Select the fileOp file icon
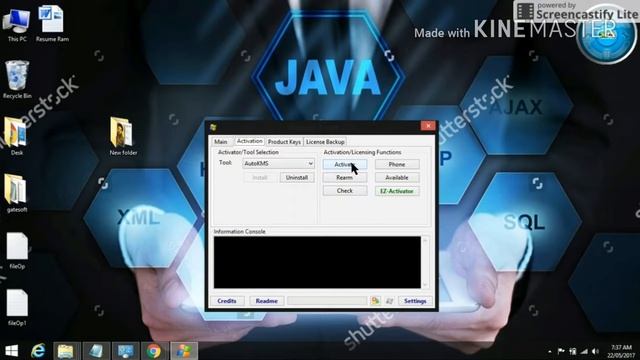Image resolution: width=640 pixels, height=360 pixels. click(x=17, y=251)
